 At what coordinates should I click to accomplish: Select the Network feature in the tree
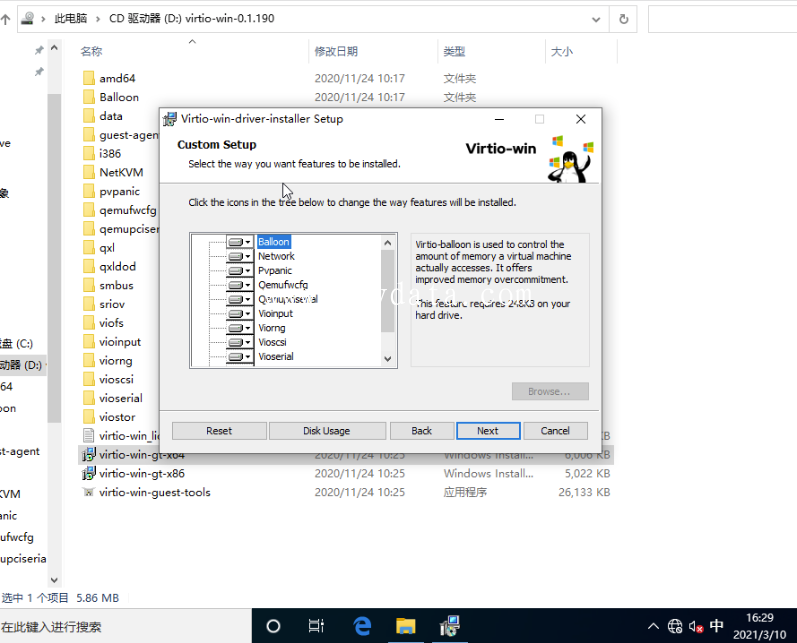[276, 256]
